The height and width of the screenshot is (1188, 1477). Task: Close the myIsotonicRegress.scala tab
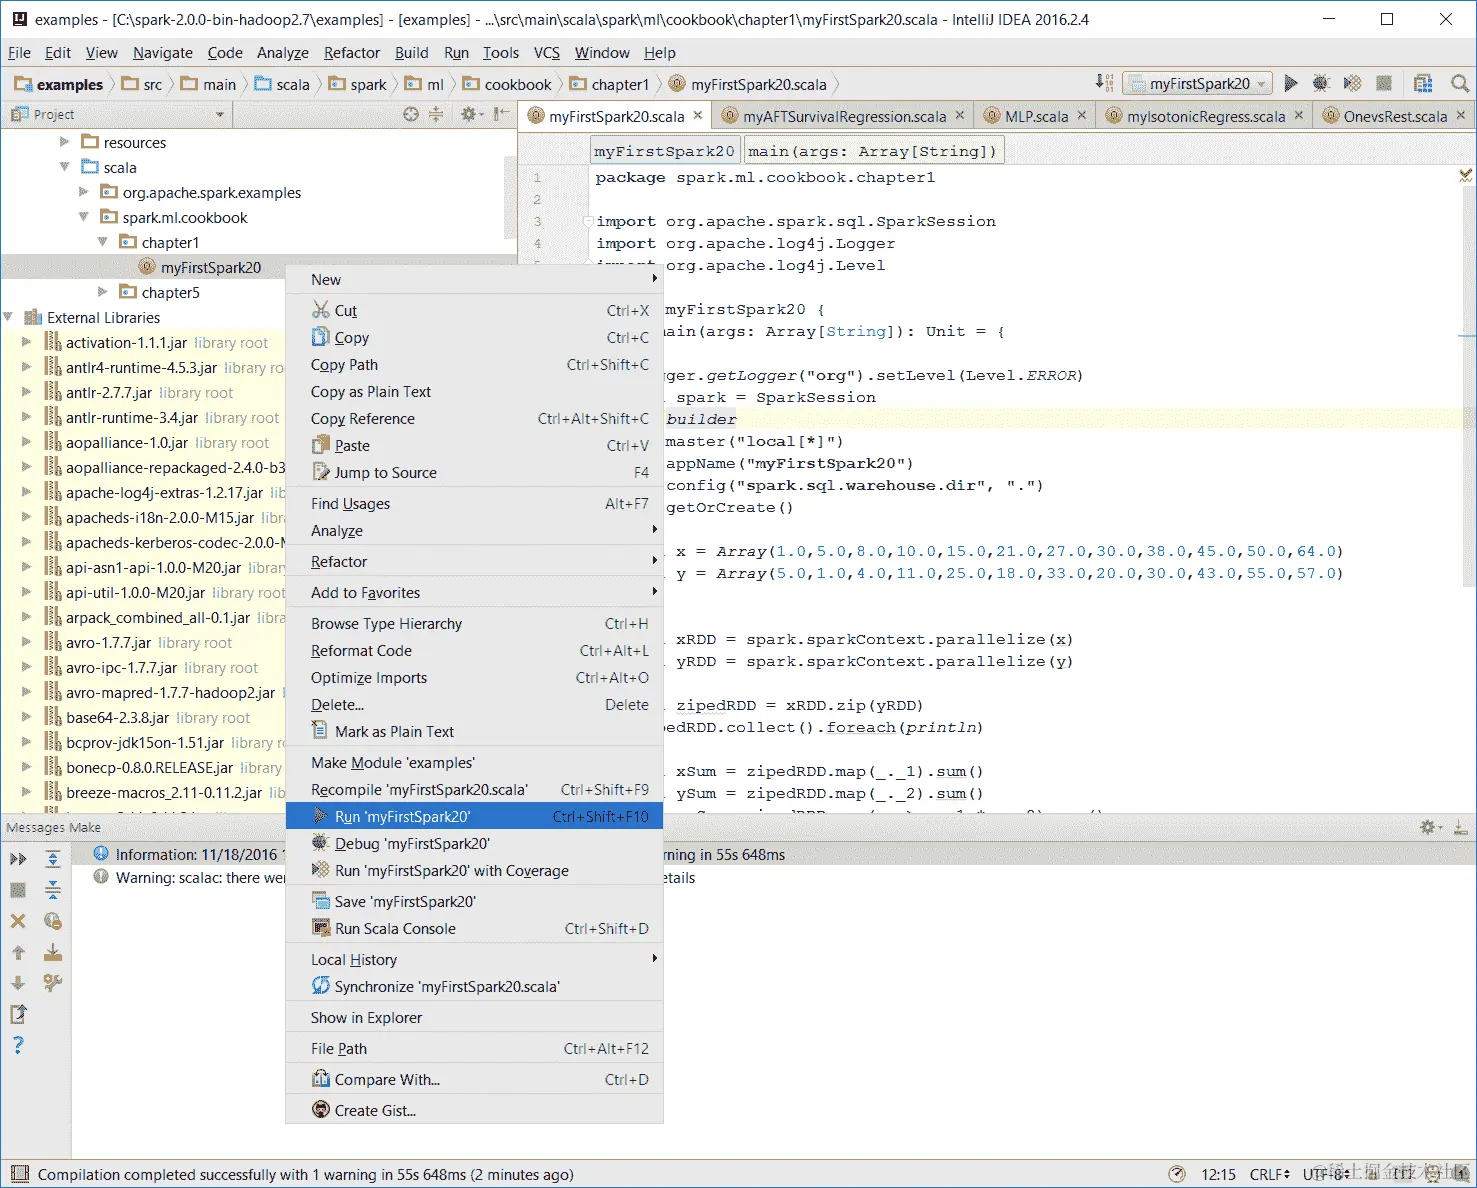[1299, 116]
